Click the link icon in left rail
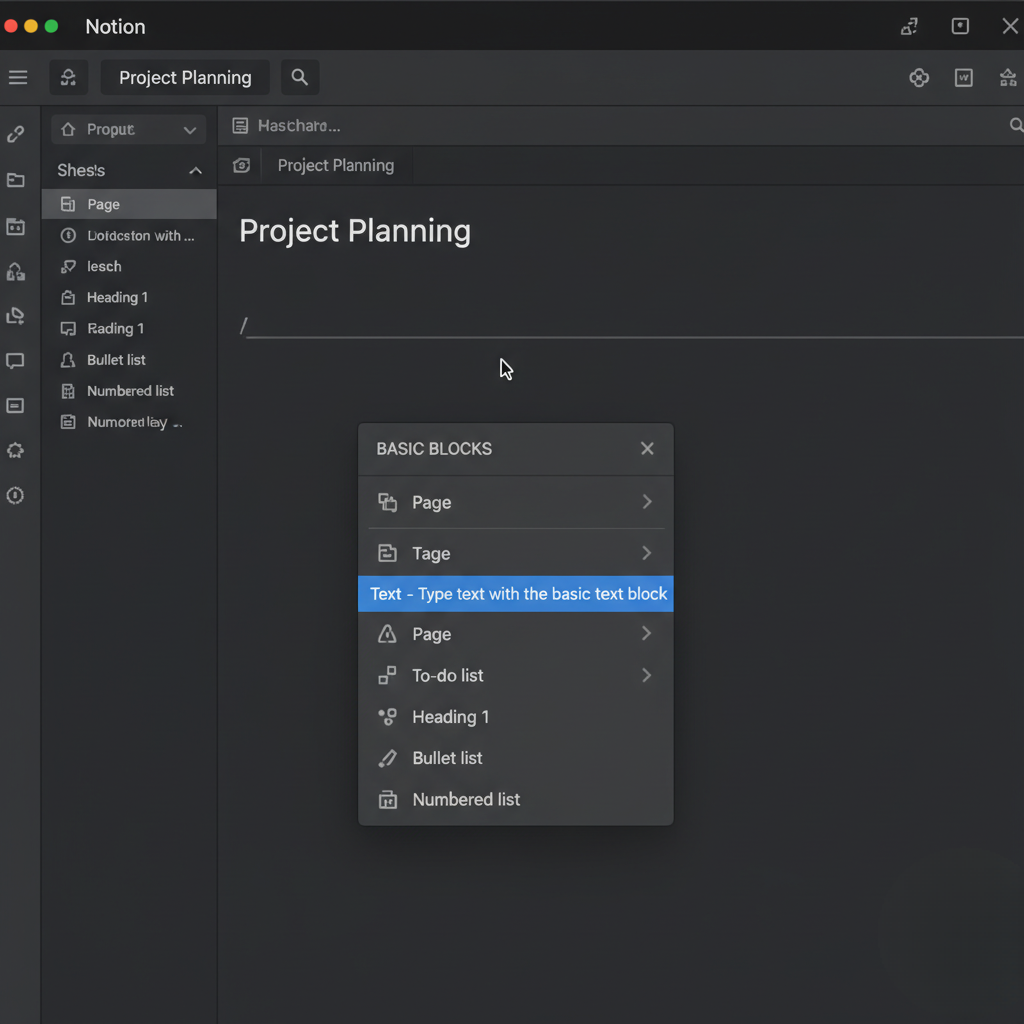Screen dimensions: 1024x1024 click(16, 134)
